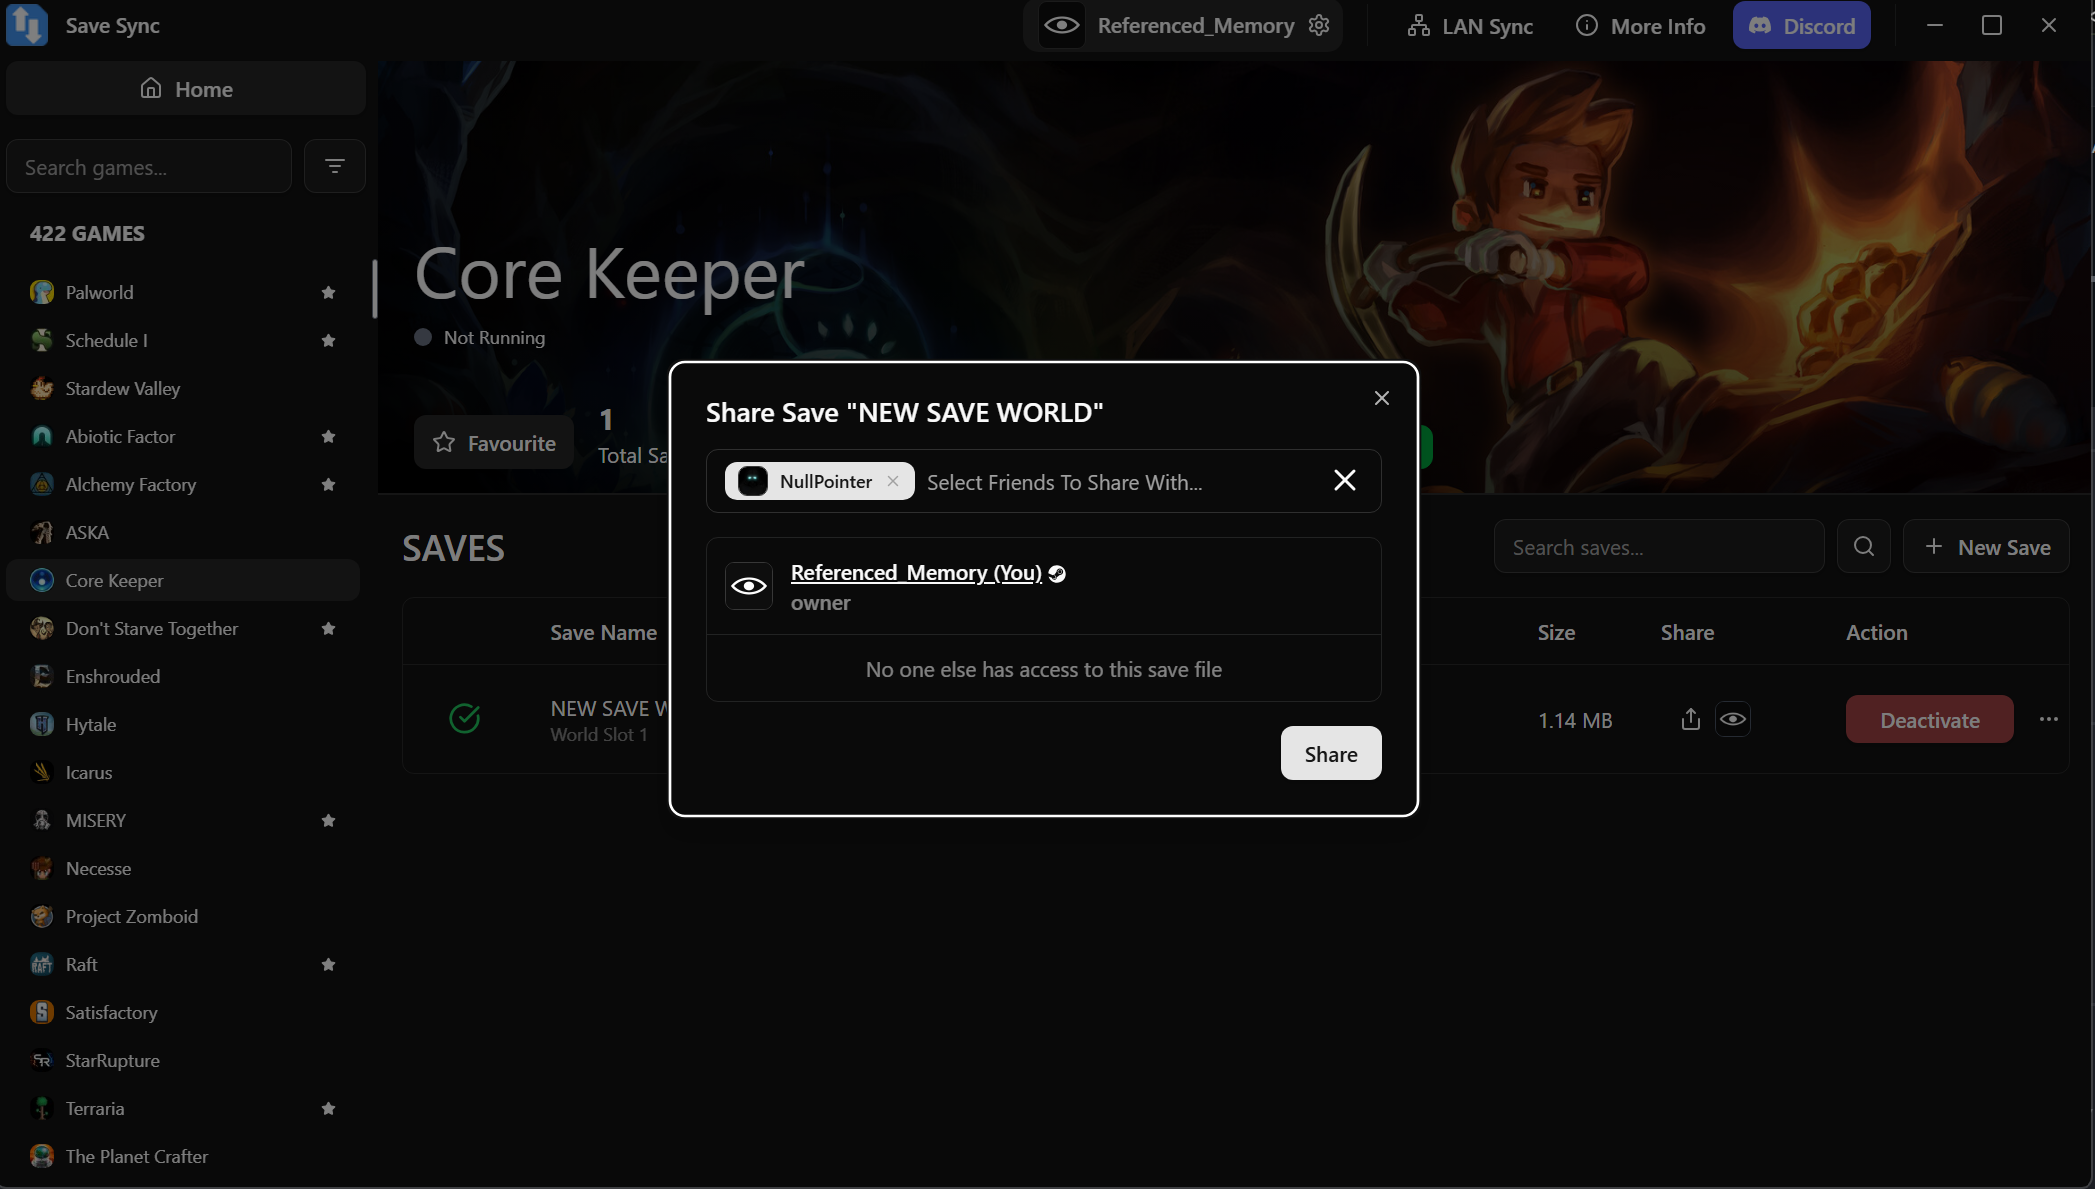This screenshot has width=2095, height=1189.
Task: Click the Project Zomboid game icon
Action: (x=42, y=916)
